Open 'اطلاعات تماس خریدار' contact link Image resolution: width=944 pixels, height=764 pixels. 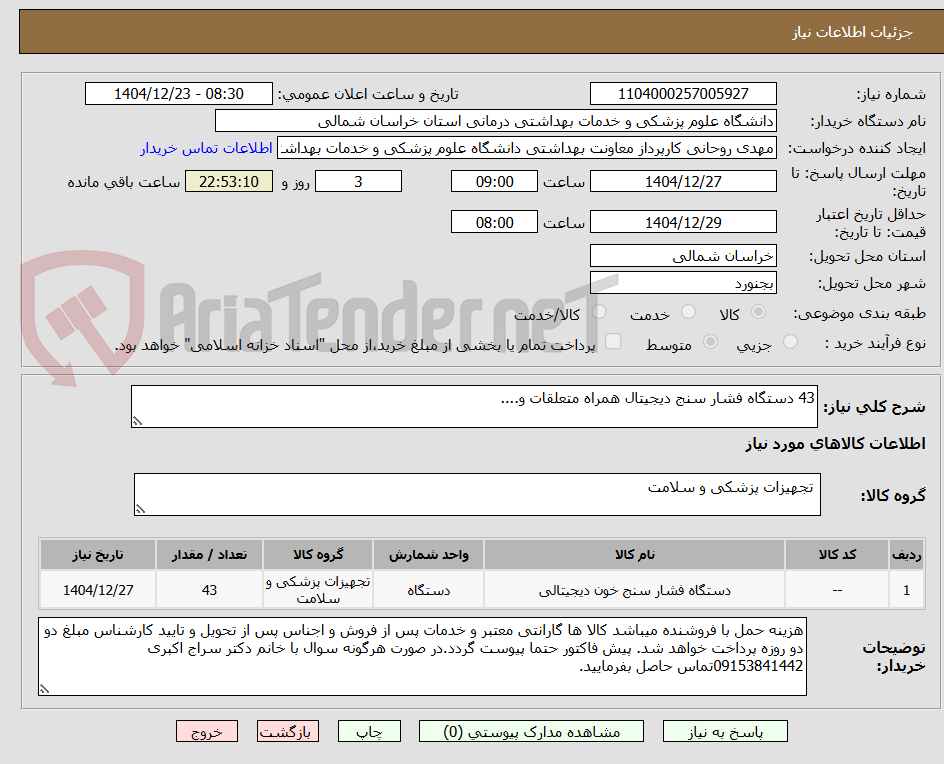[x=206, y=148]
